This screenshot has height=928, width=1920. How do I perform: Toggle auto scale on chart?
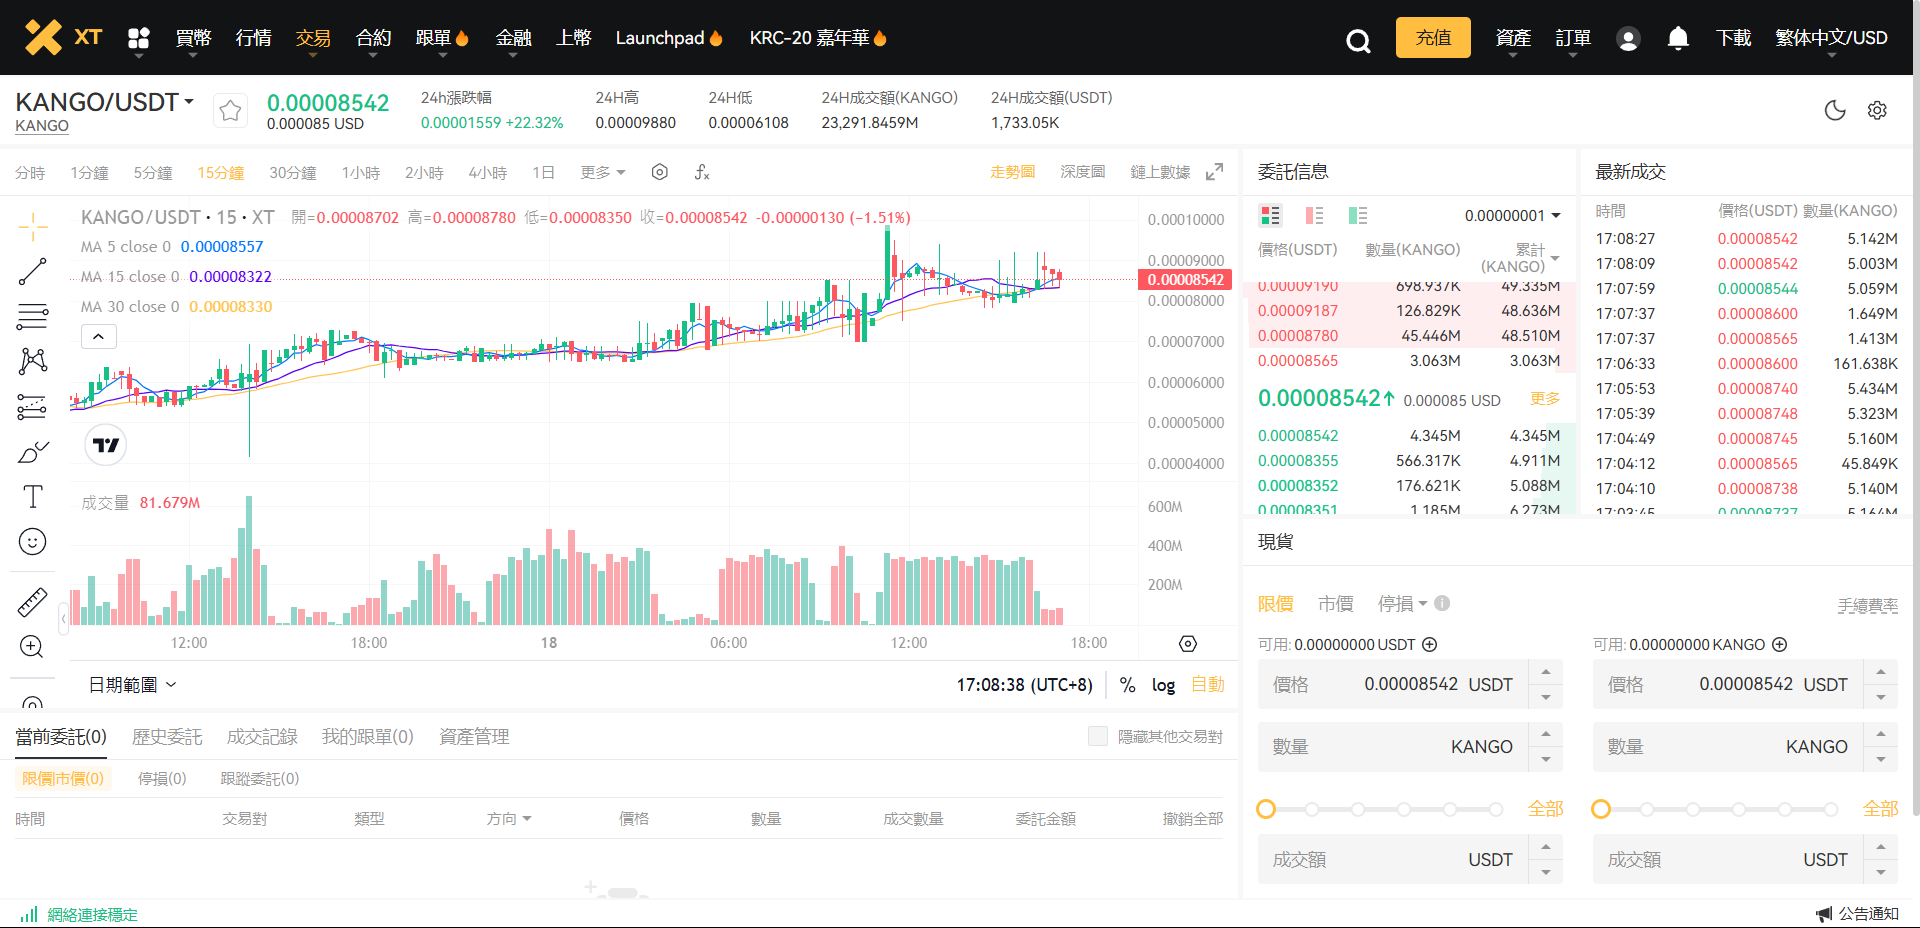1208,685
